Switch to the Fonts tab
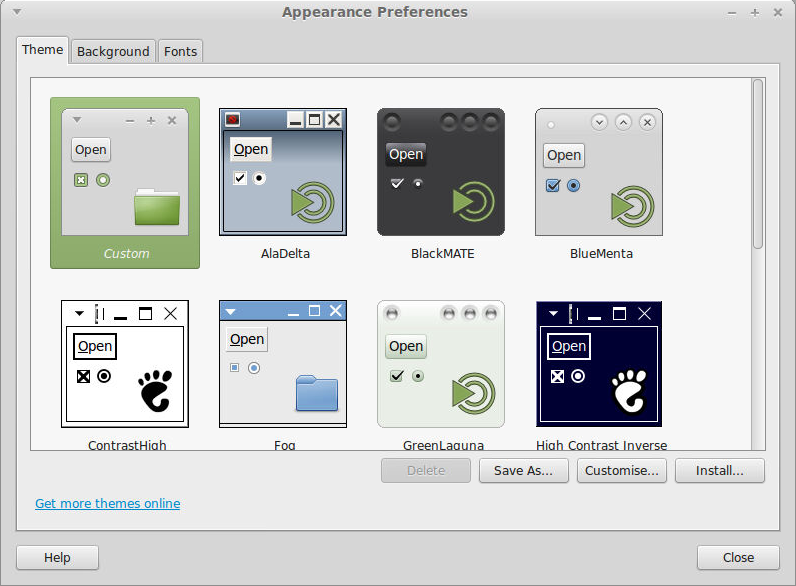This screenshot has height=586, width=796. [x=180, y=51]
